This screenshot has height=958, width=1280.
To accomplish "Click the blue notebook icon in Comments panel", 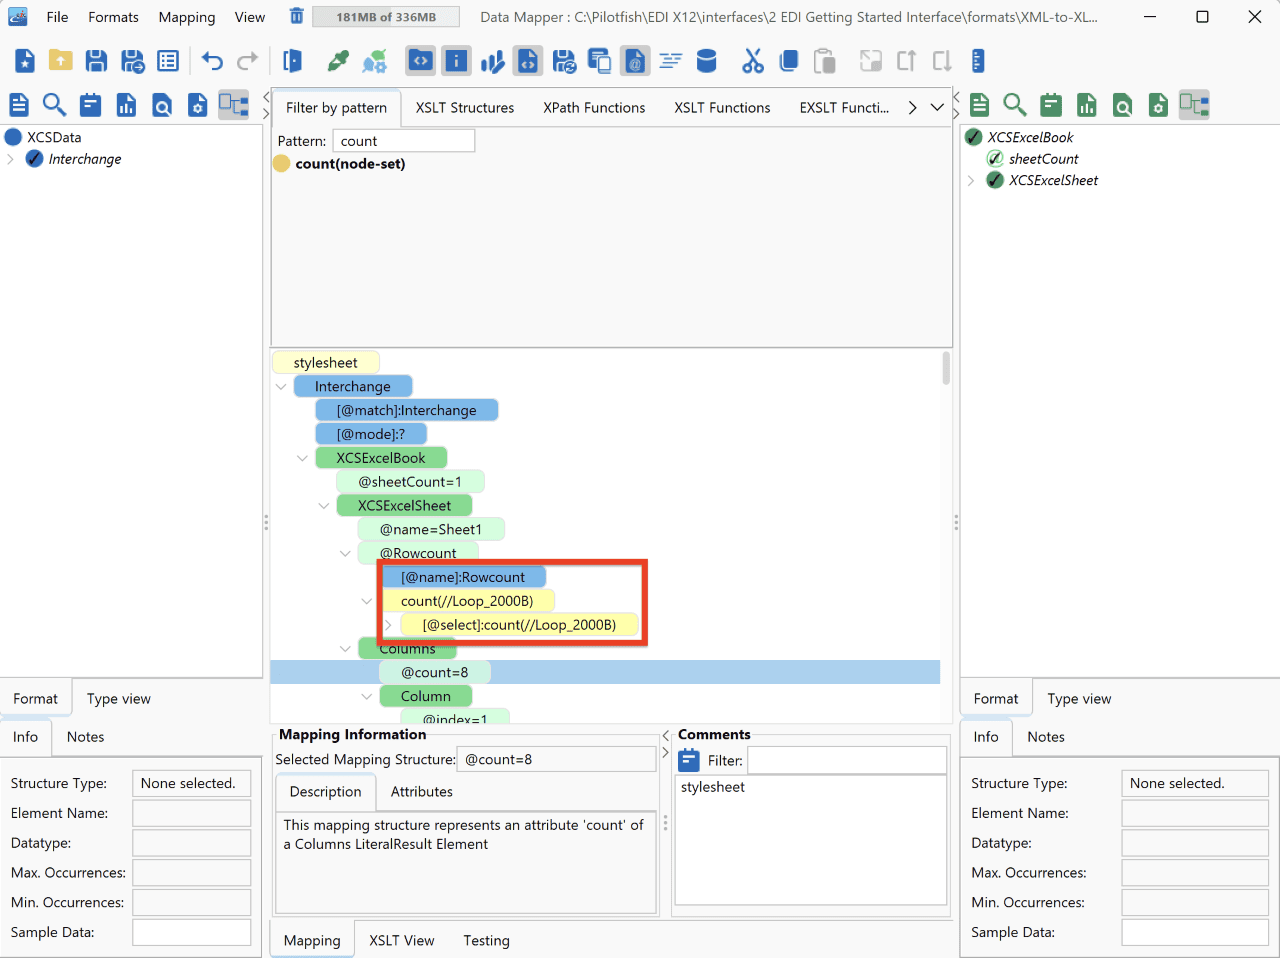I will (x=688, y=760).
